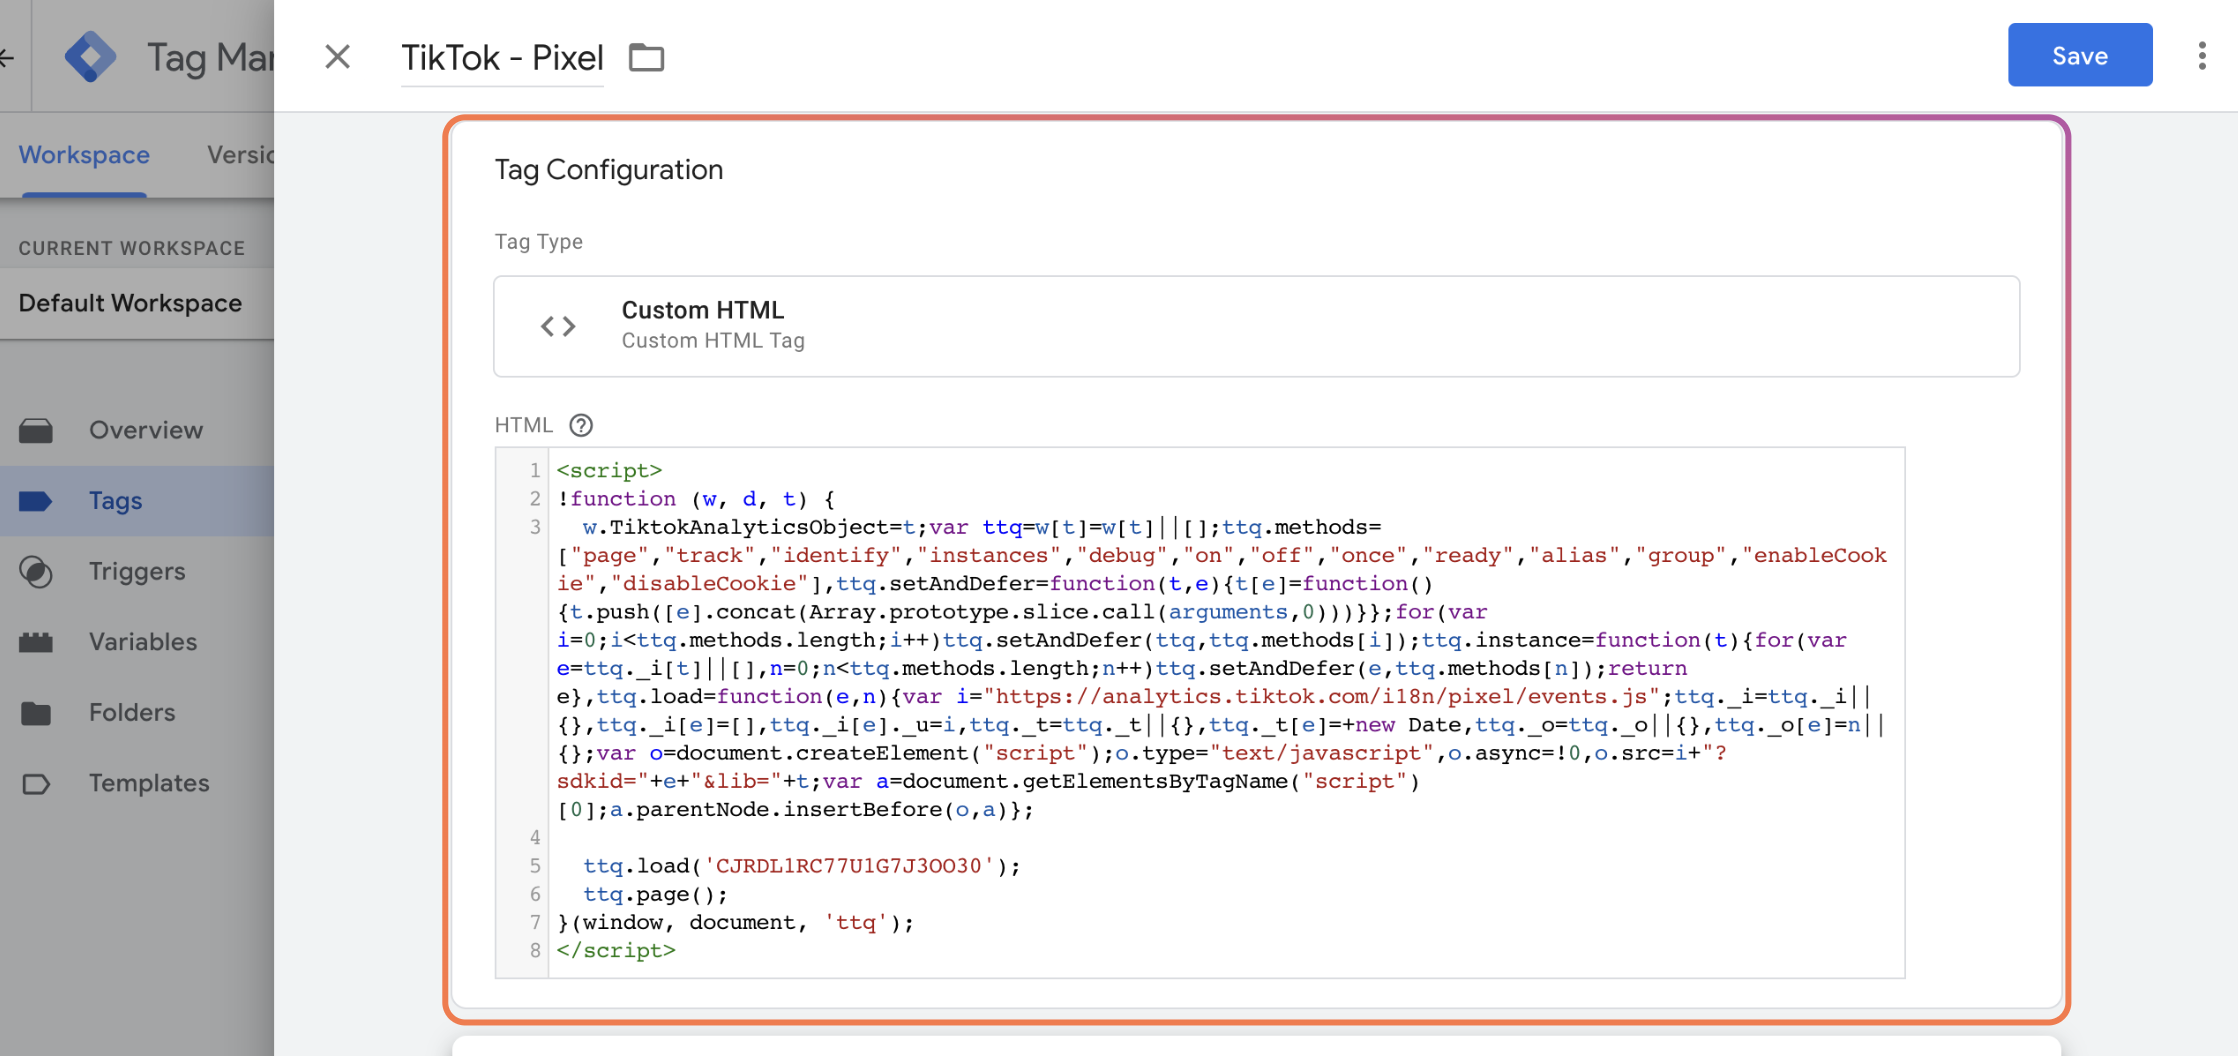Open Triggers in the sidebar
This screenshot has height=1056, width=2238.
(x=137, y=571)
